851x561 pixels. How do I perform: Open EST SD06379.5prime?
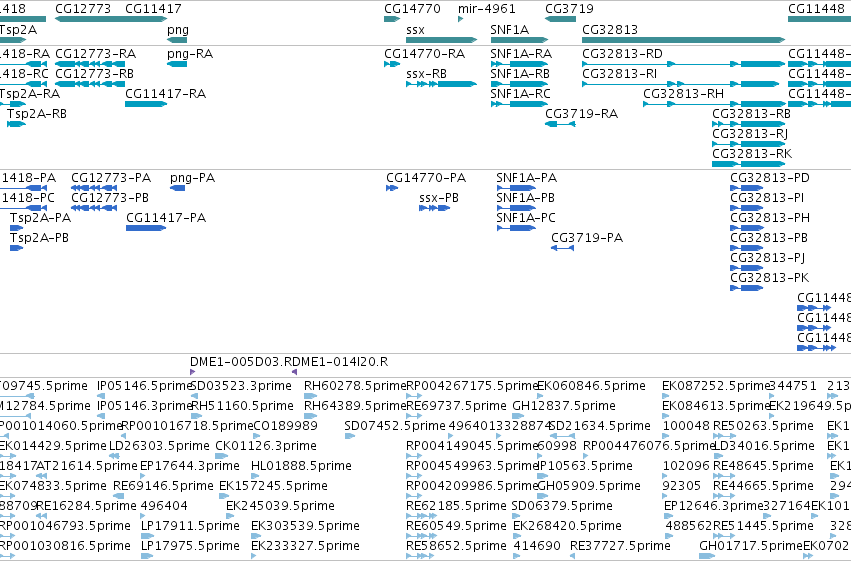coord(562,507)
